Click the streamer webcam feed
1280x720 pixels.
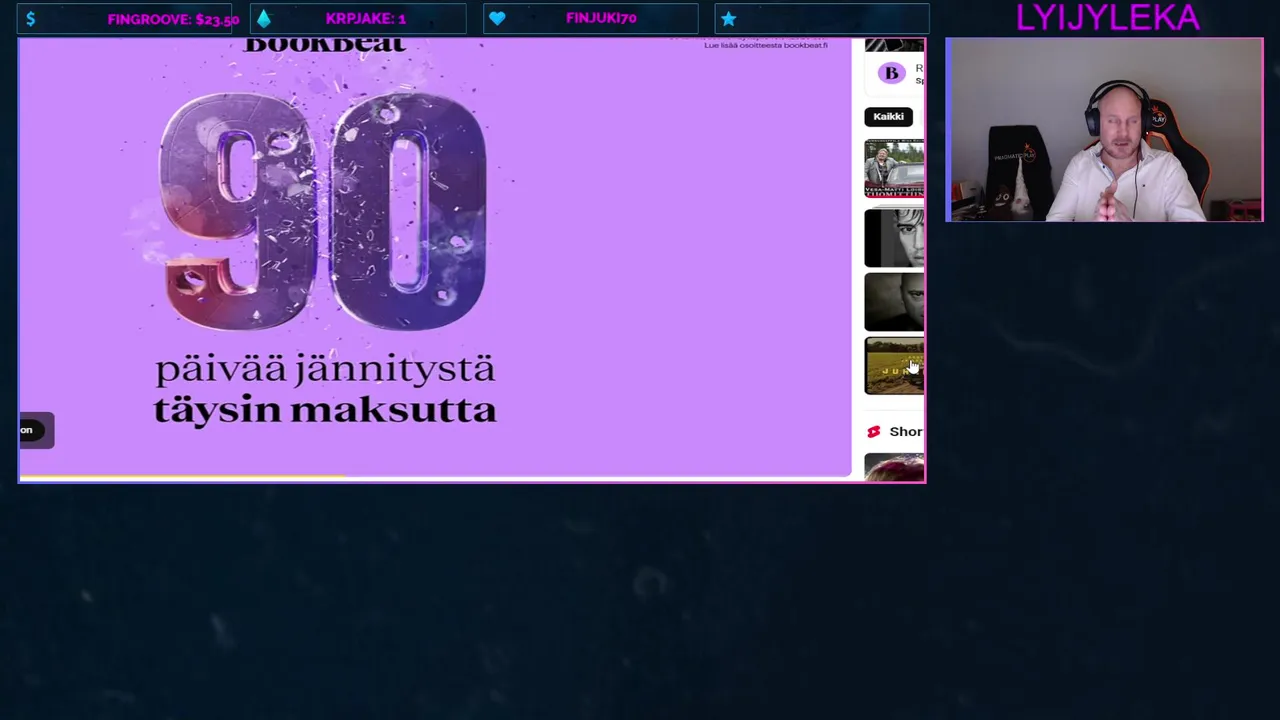(x=1104, y=130)
